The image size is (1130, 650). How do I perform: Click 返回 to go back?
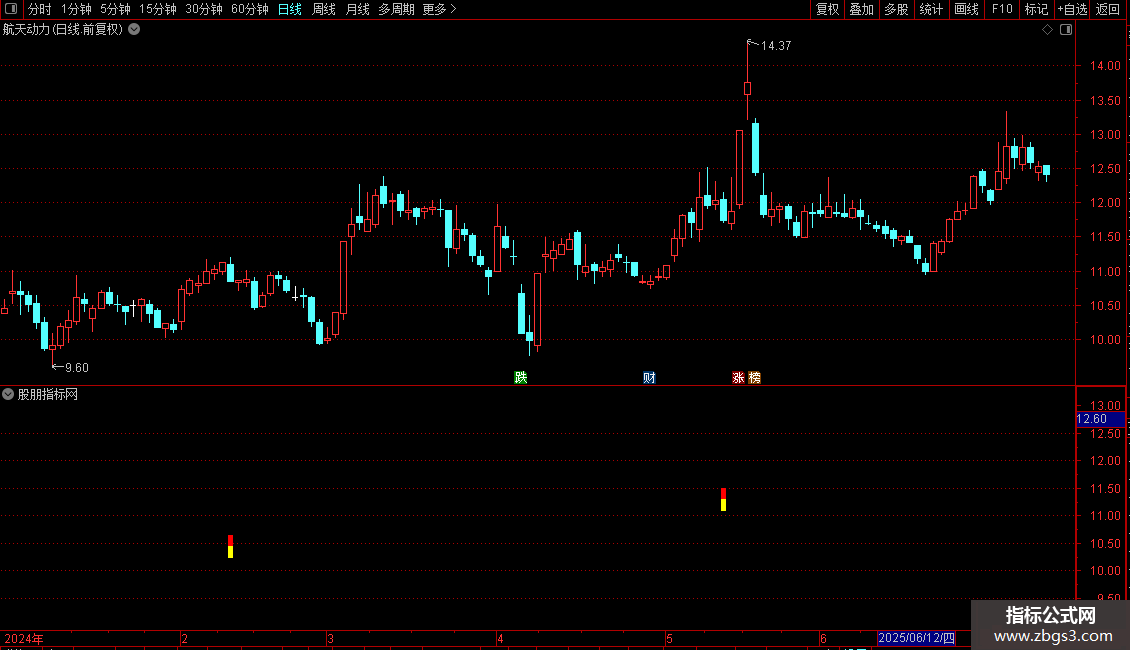pyautogui.click(x=1108, y=9)
